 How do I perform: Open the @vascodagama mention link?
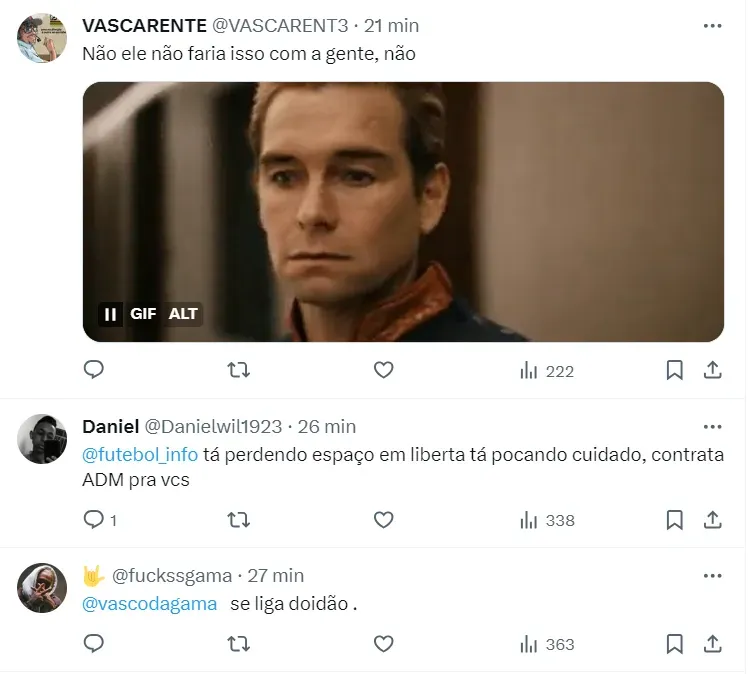click(149, 604)
